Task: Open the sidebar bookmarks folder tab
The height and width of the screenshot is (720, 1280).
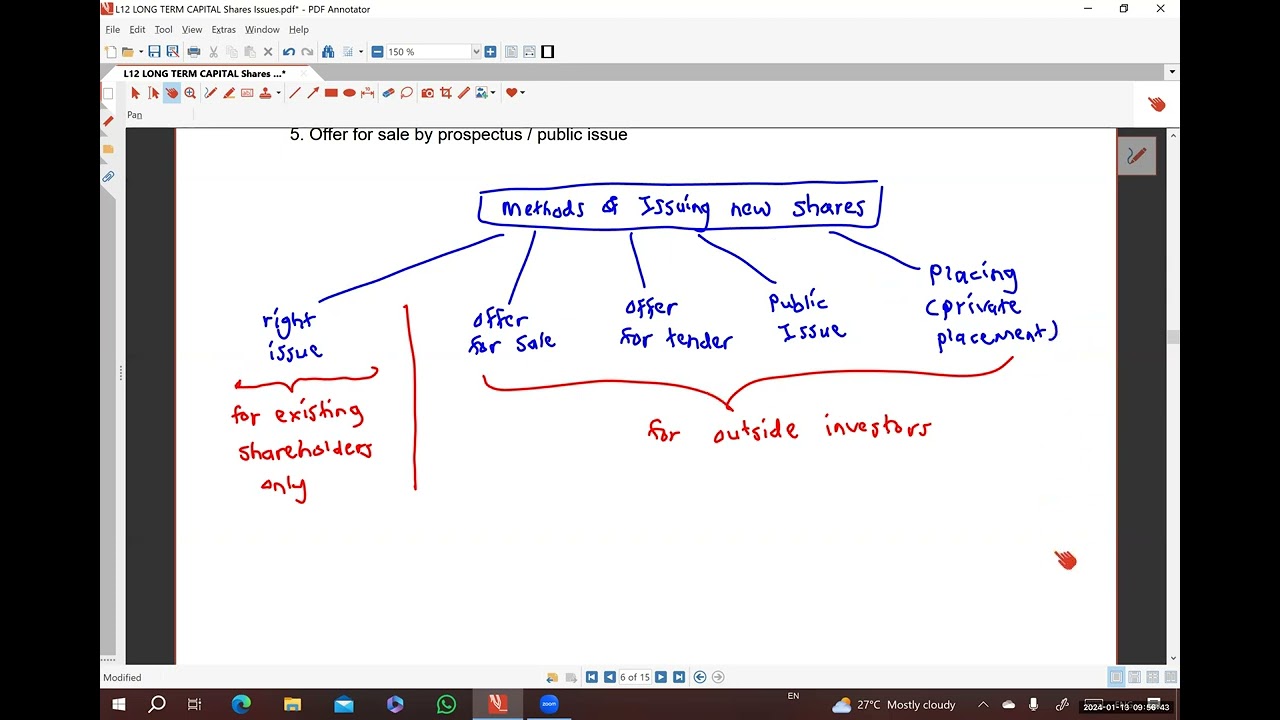Action: (108, 149)
